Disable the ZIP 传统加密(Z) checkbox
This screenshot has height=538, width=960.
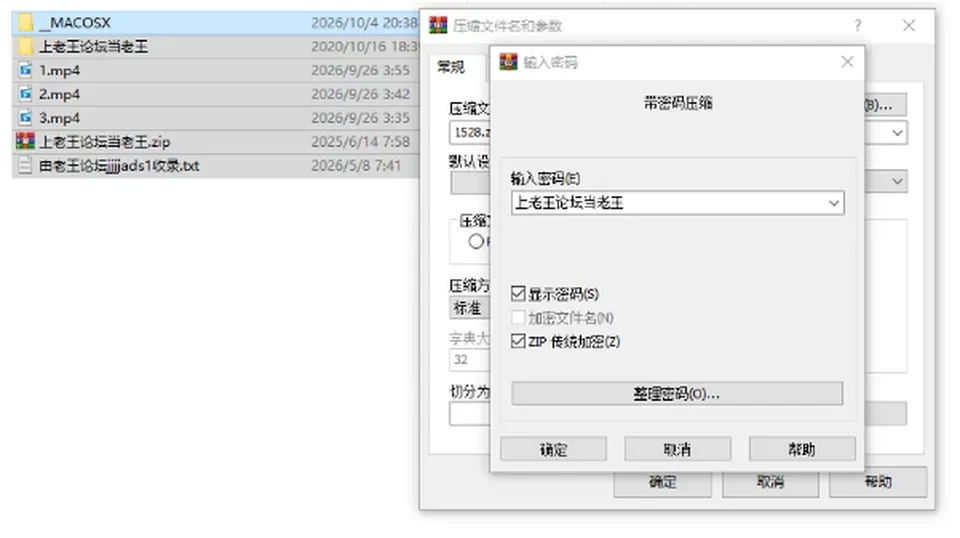pos(518,341)
